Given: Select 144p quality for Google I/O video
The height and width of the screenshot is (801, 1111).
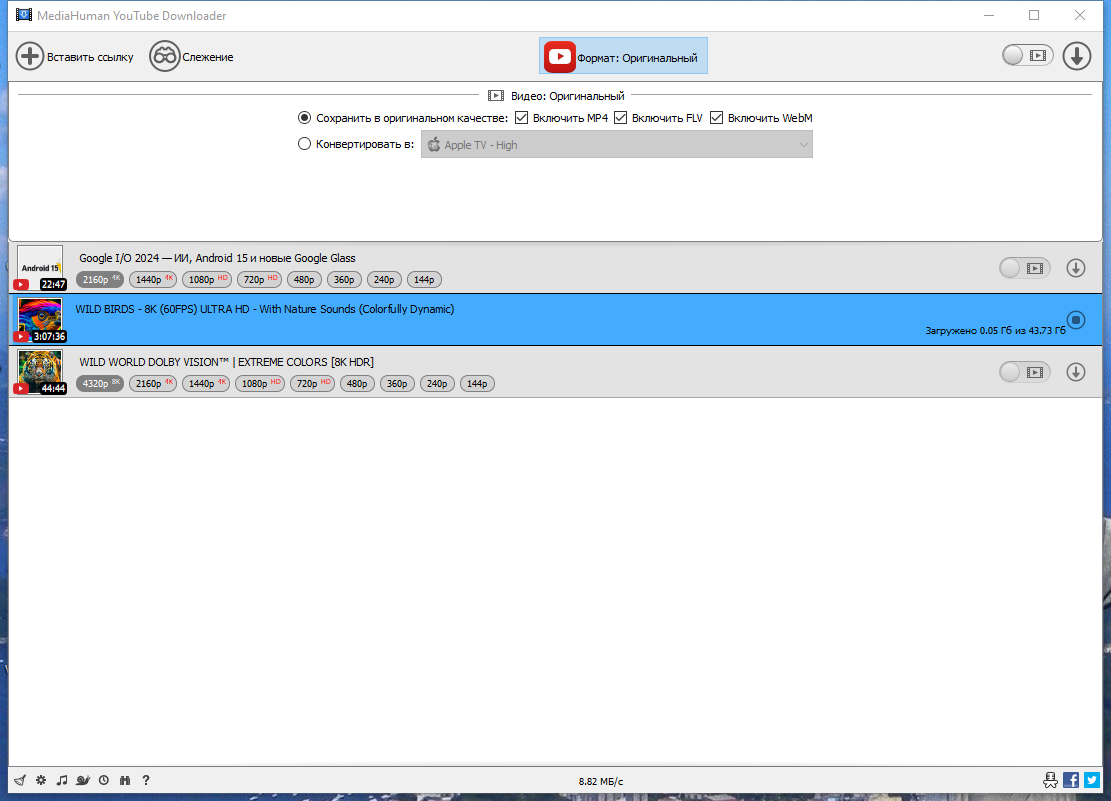Looking at the screenshot, I should (x=424, y=279).
